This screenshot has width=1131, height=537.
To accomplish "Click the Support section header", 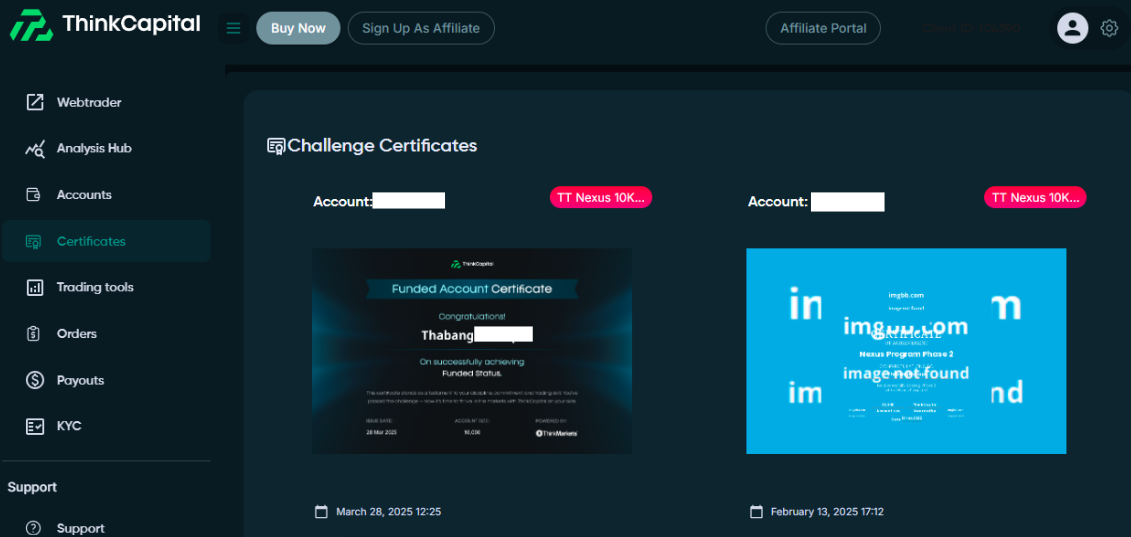I will (32, 487).
